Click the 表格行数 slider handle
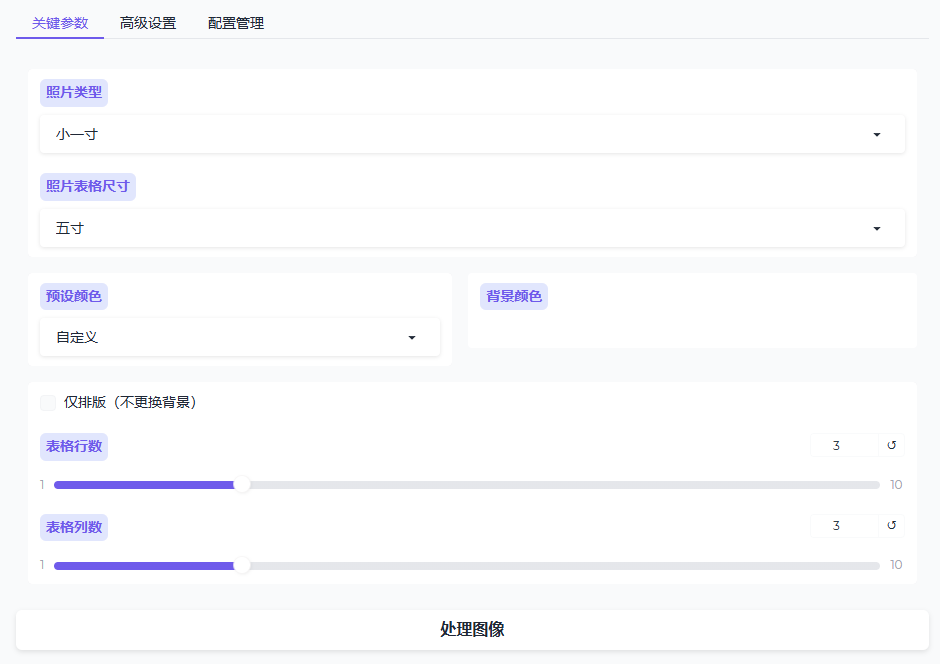940x664 pixels. [x=241, y=485]
